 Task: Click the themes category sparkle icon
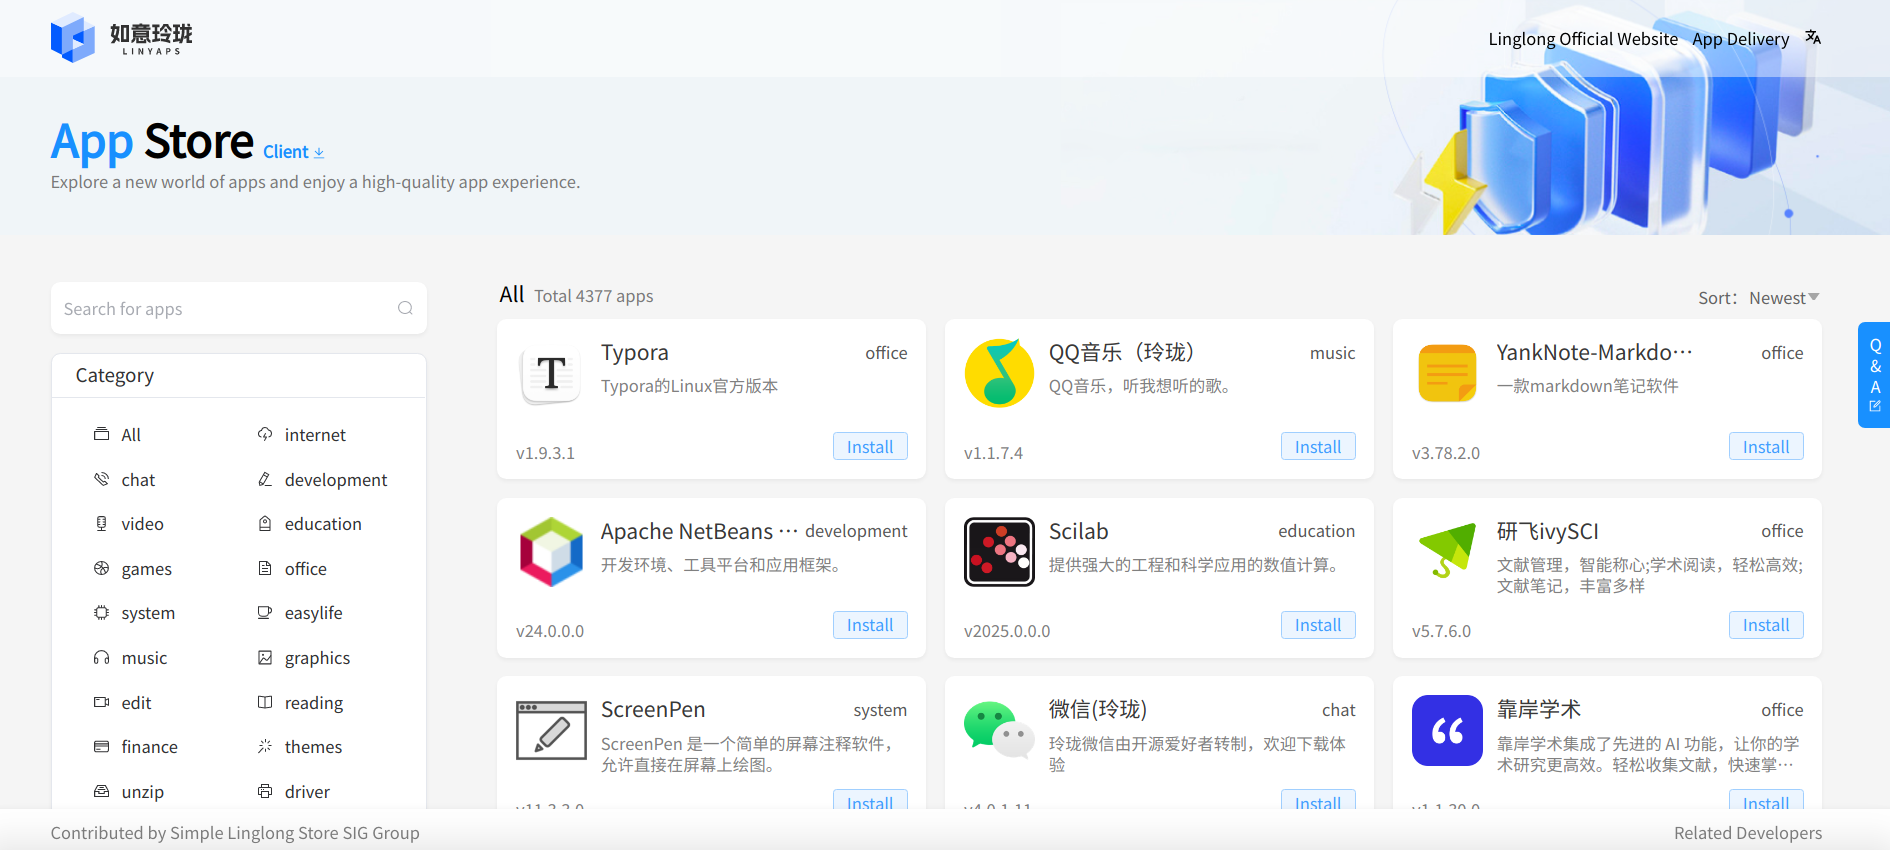[x=265, y=746]
